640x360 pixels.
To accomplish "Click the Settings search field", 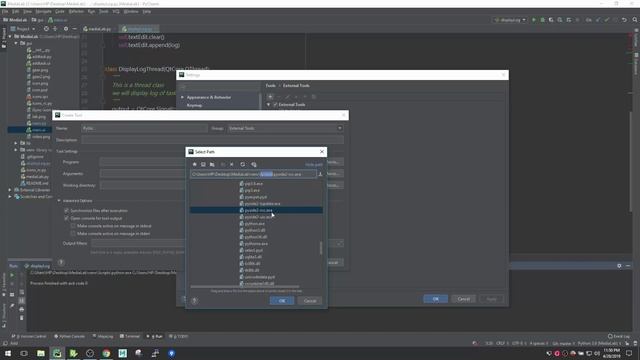I will point(219,87).
